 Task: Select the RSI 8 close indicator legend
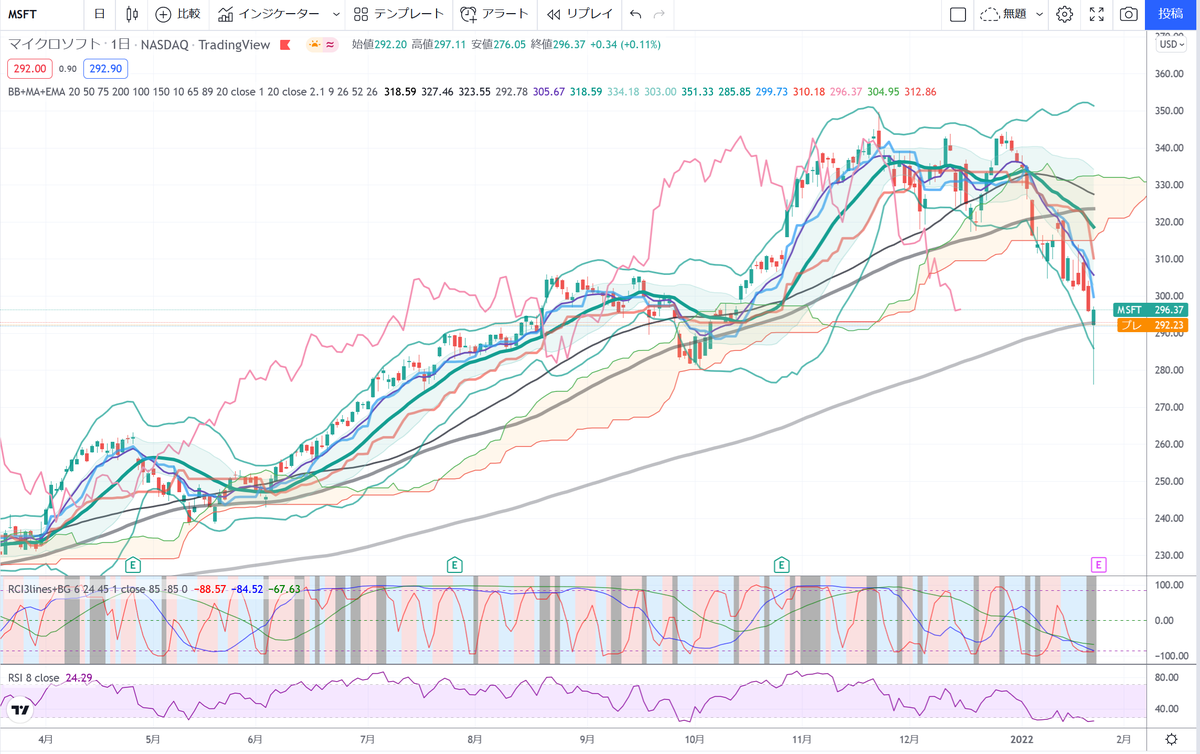coord(34,677)
